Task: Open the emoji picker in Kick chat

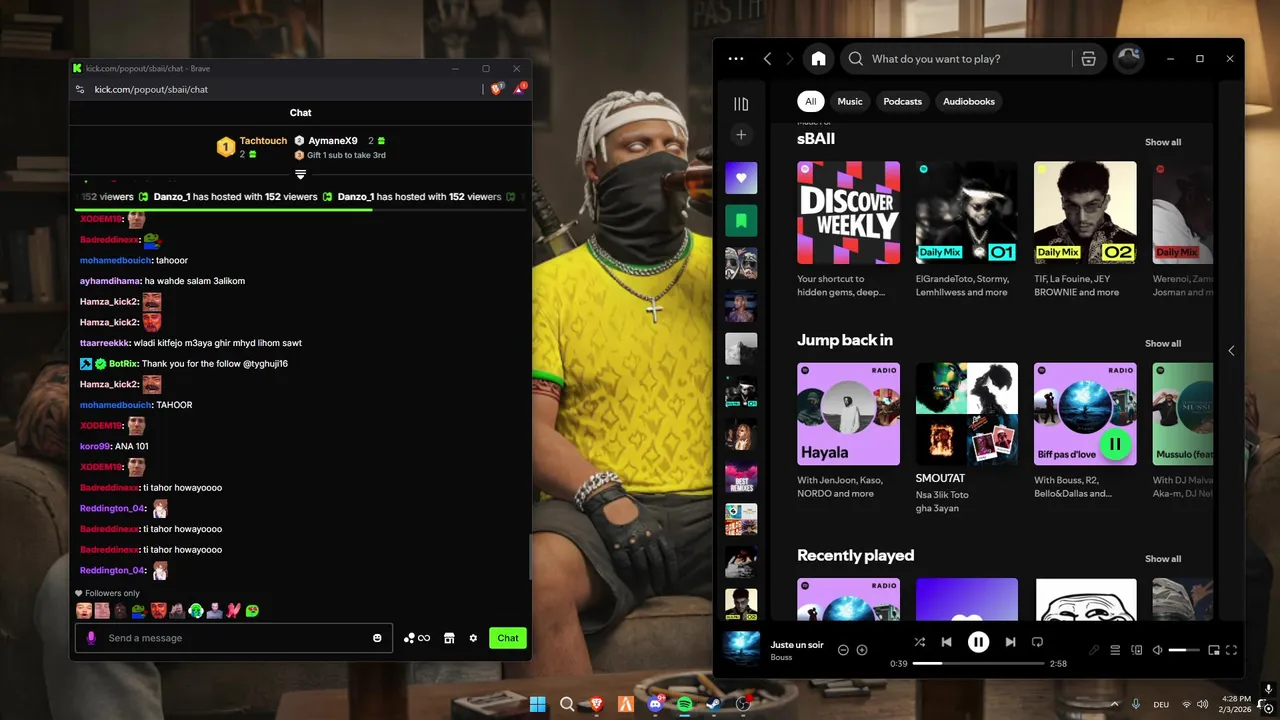Action: click(x=377, y=638)
